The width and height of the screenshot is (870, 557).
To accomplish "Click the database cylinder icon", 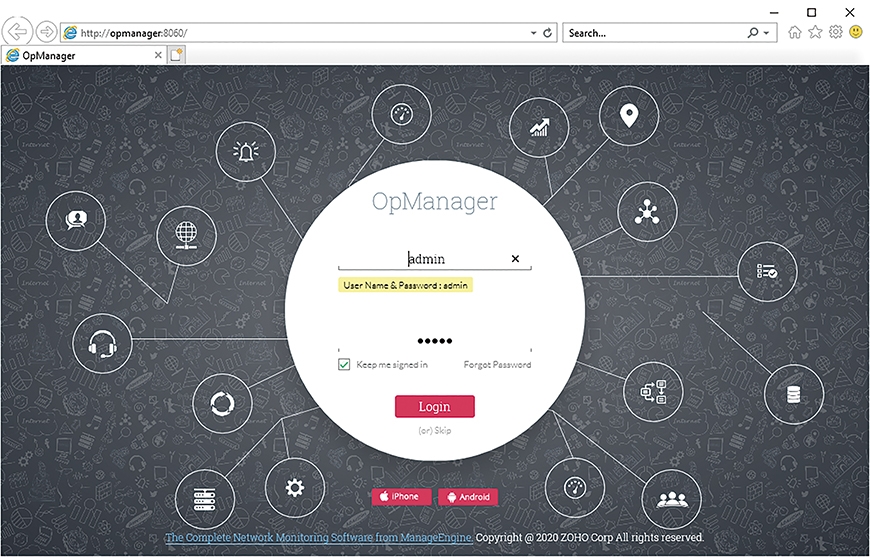I will [794, 394].
